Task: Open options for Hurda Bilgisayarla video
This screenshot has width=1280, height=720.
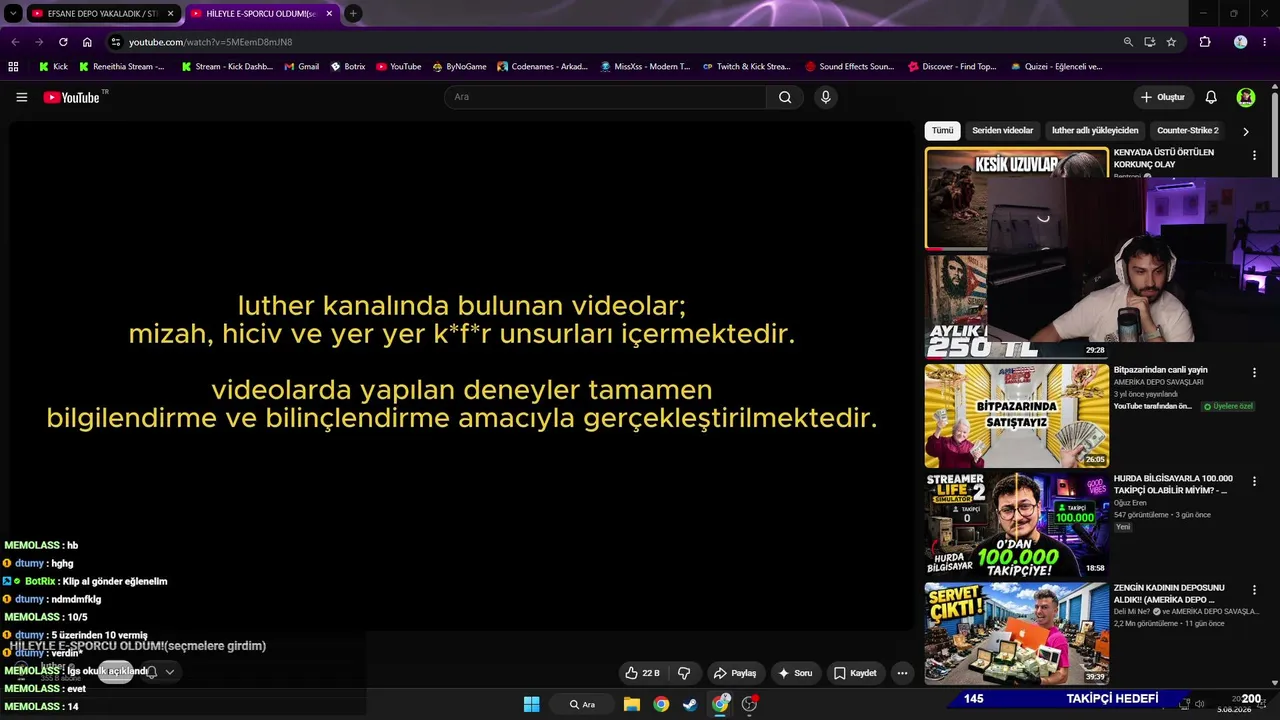Action: [x=1254, y=482]
